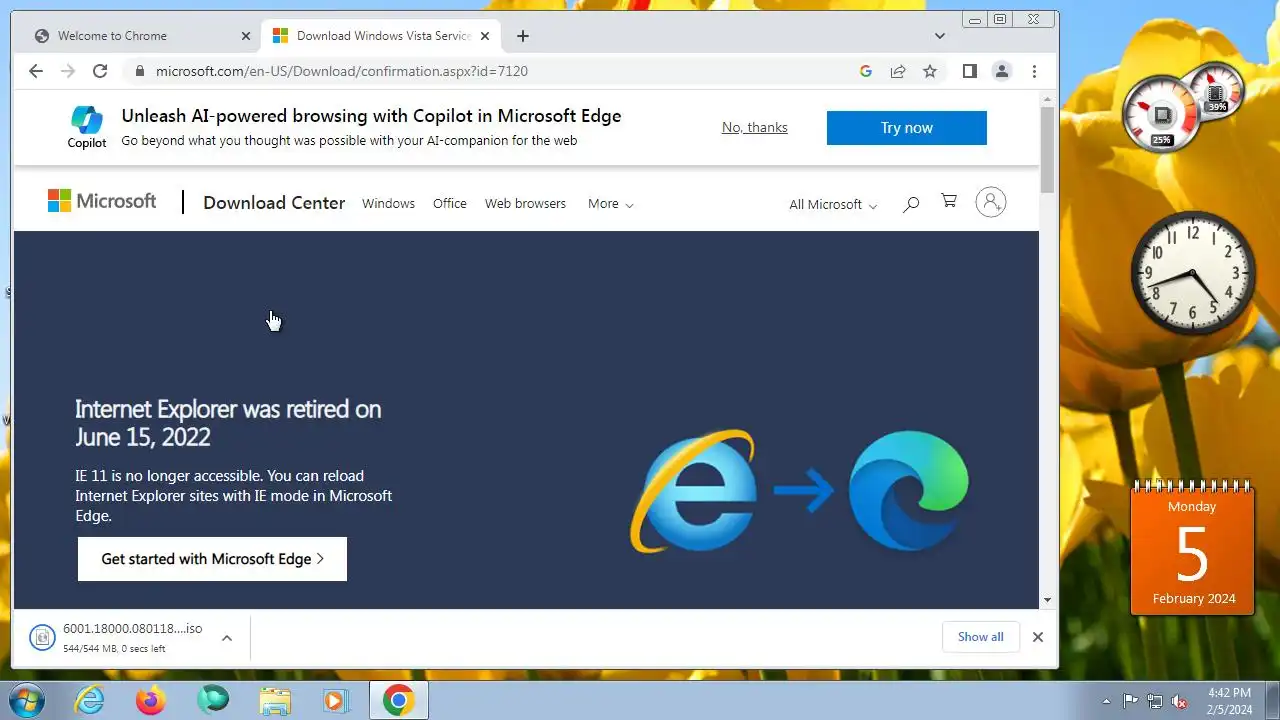Viewport: 1280px width, 720px height.
Task: Sign in with the account icon
Action: pyautogui.click(x=991, y=202)
